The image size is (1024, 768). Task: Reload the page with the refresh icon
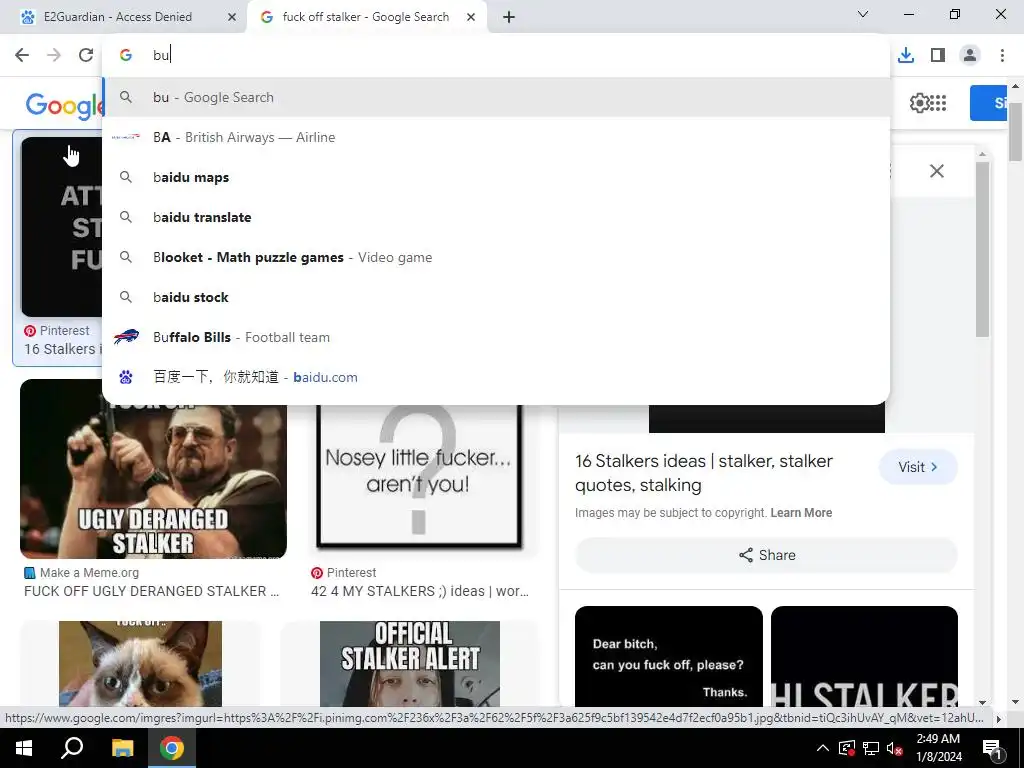[86, 55]
